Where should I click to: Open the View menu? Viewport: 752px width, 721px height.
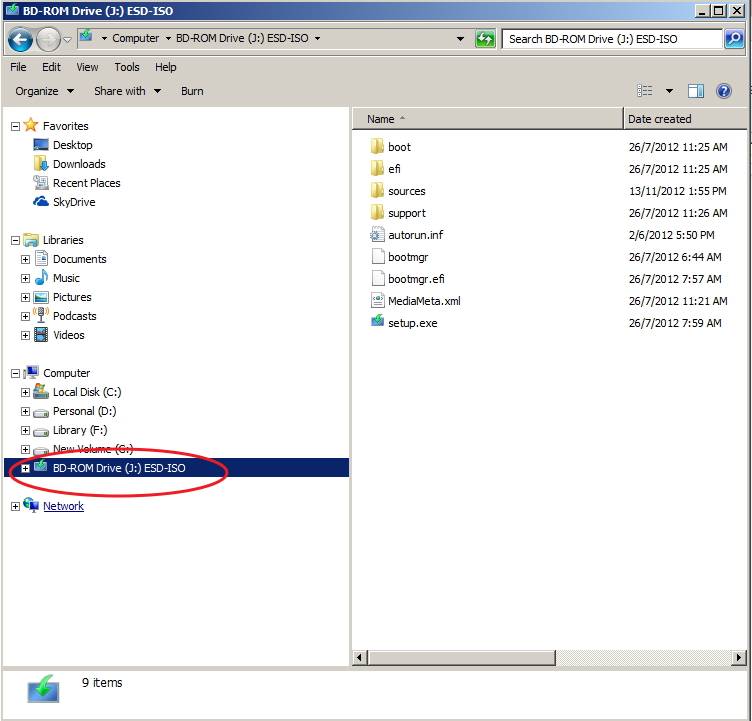tap(87, 67)
